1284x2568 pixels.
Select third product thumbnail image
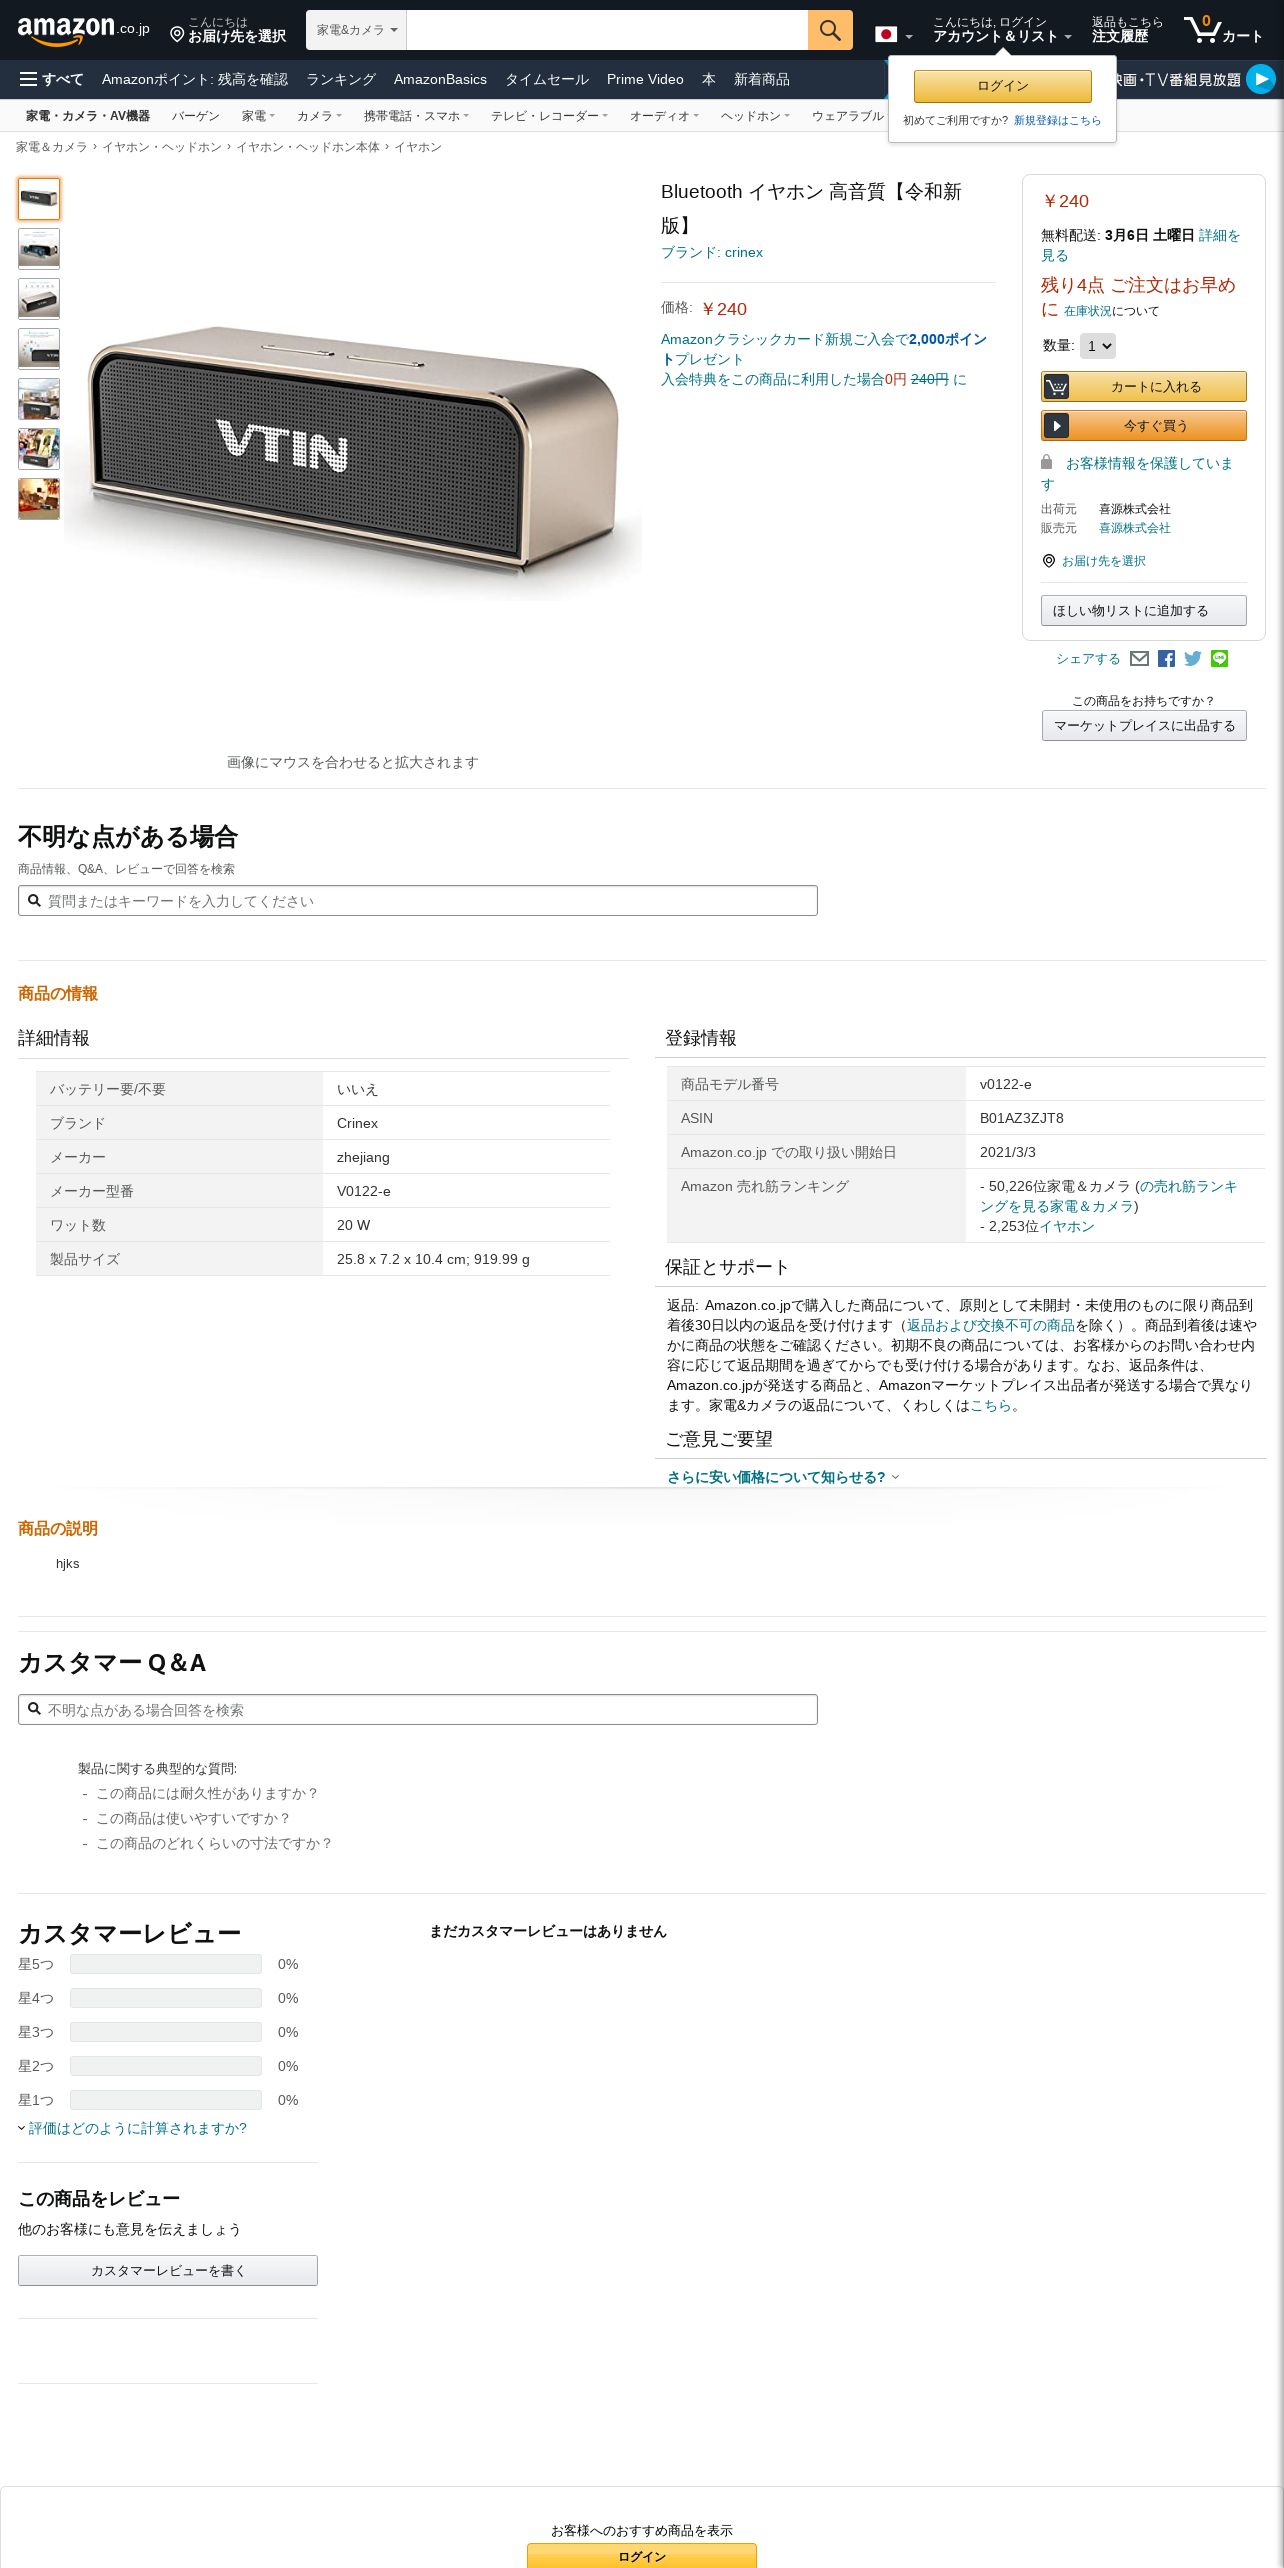(x=39, y=299)
